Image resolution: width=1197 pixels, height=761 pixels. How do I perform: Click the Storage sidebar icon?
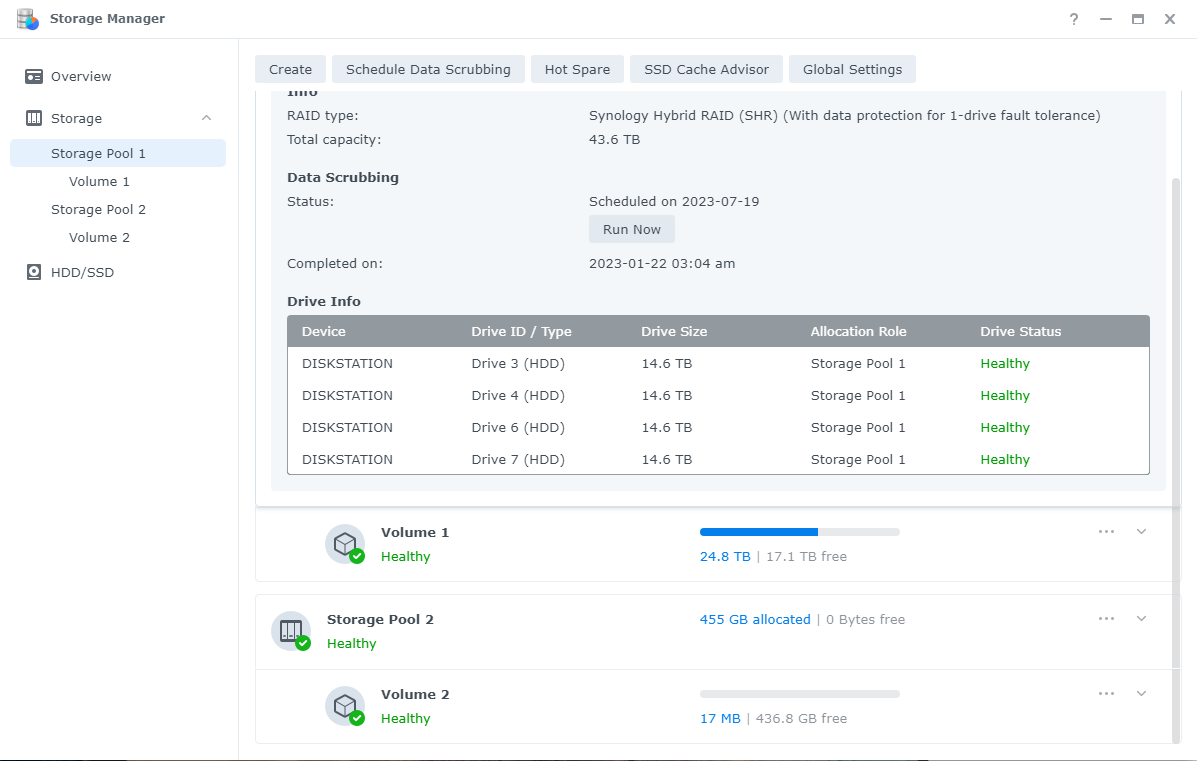[34, 118]
